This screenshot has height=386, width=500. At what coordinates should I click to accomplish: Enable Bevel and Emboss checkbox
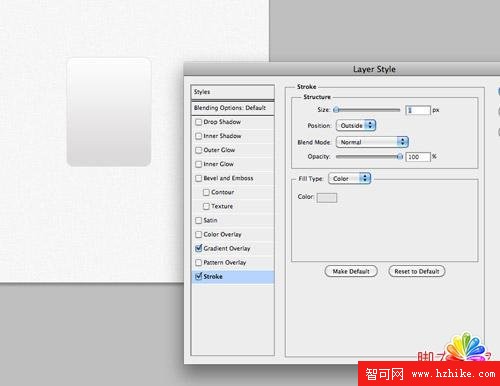click(x=198, y=178)
